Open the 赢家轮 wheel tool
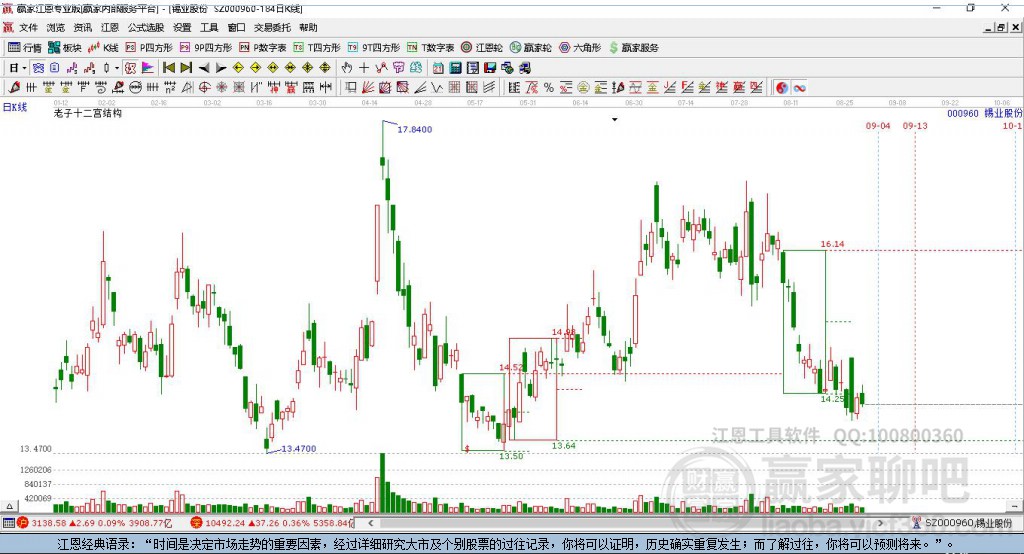Image resolution: width=1024 pixels, height=554 pixels. click(x=530, y=48)
